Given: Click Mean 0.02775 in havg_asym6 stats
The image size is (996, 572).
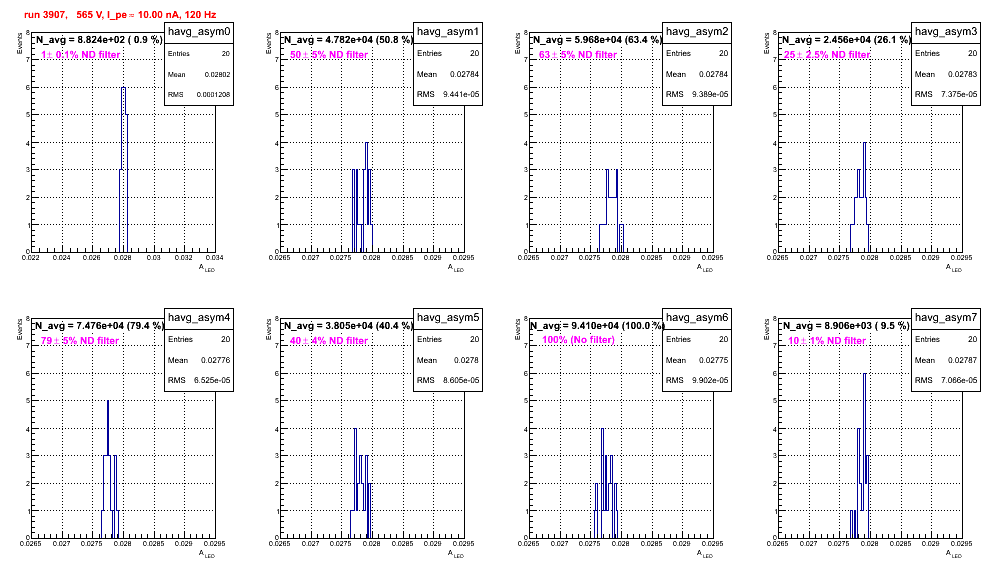Looking at the screenshot, I should [697, 360].
